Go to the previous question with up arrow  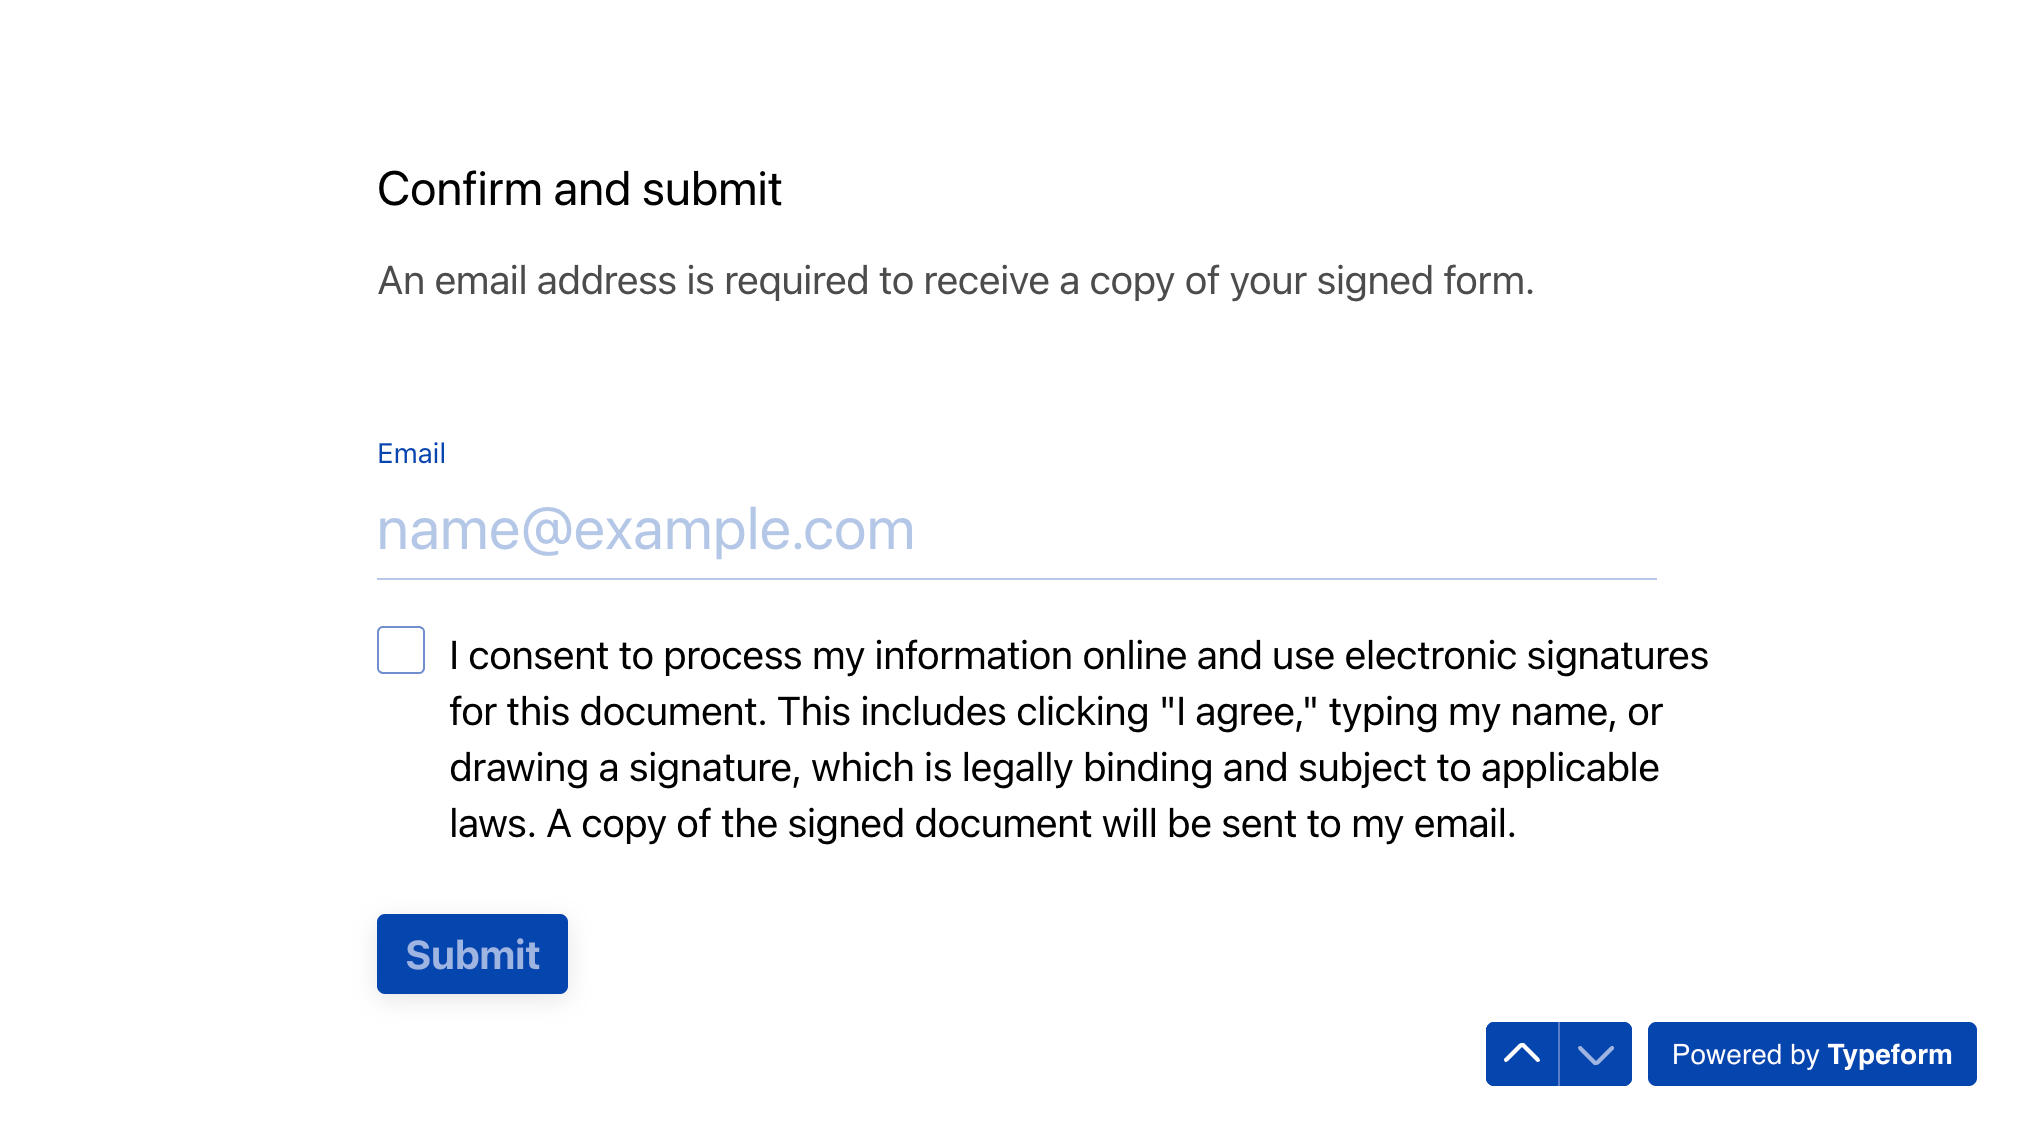pos(1521,1054)
